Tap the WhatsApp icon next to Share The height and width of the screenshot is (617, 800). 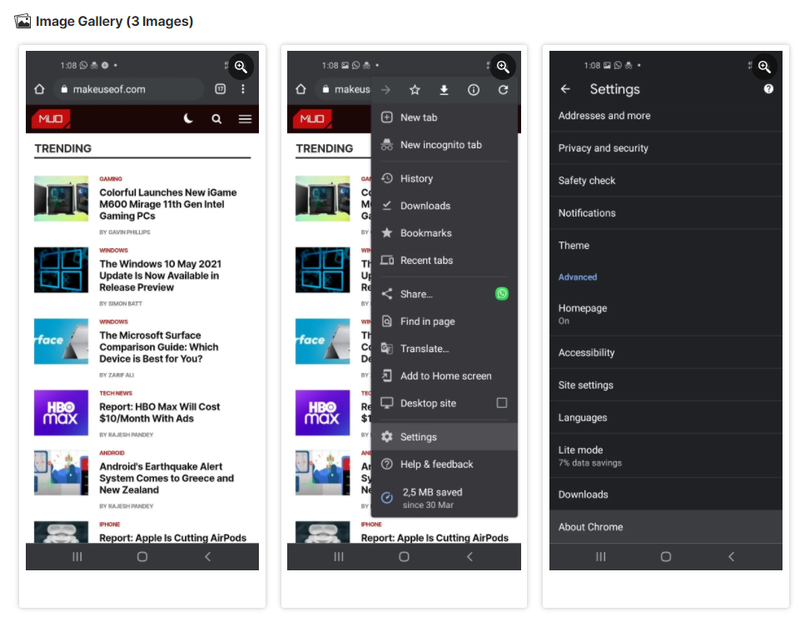point(502,294)
